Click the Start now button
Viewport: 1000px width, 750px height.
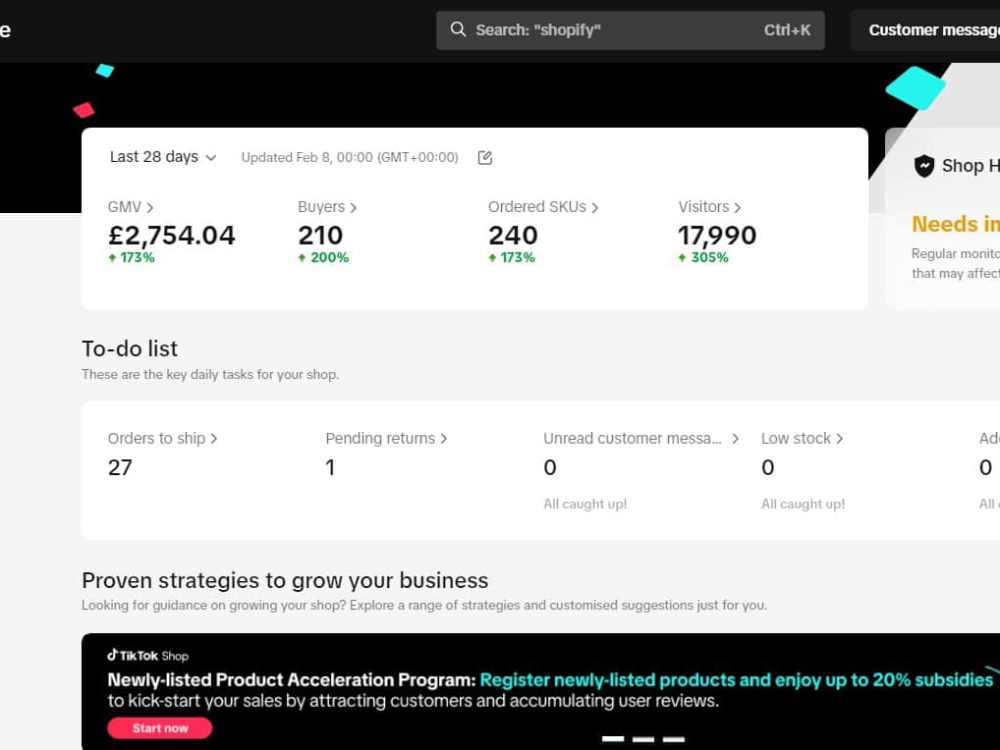[160, 728]
